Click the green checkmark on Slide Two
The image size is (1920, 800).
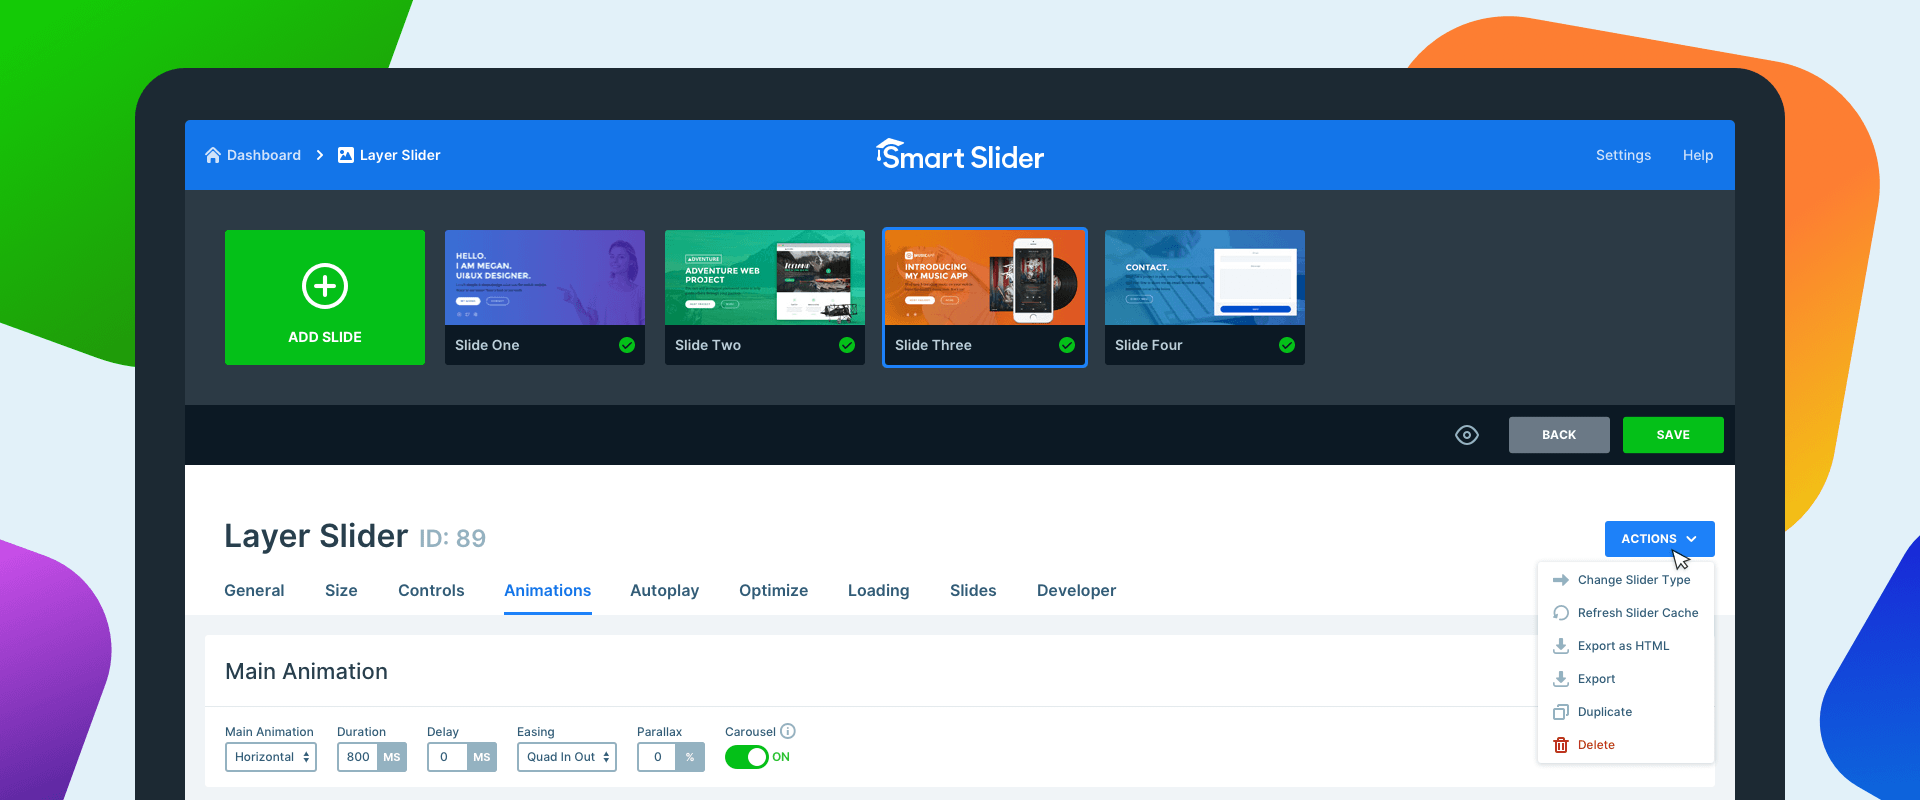tap(847, 345)
